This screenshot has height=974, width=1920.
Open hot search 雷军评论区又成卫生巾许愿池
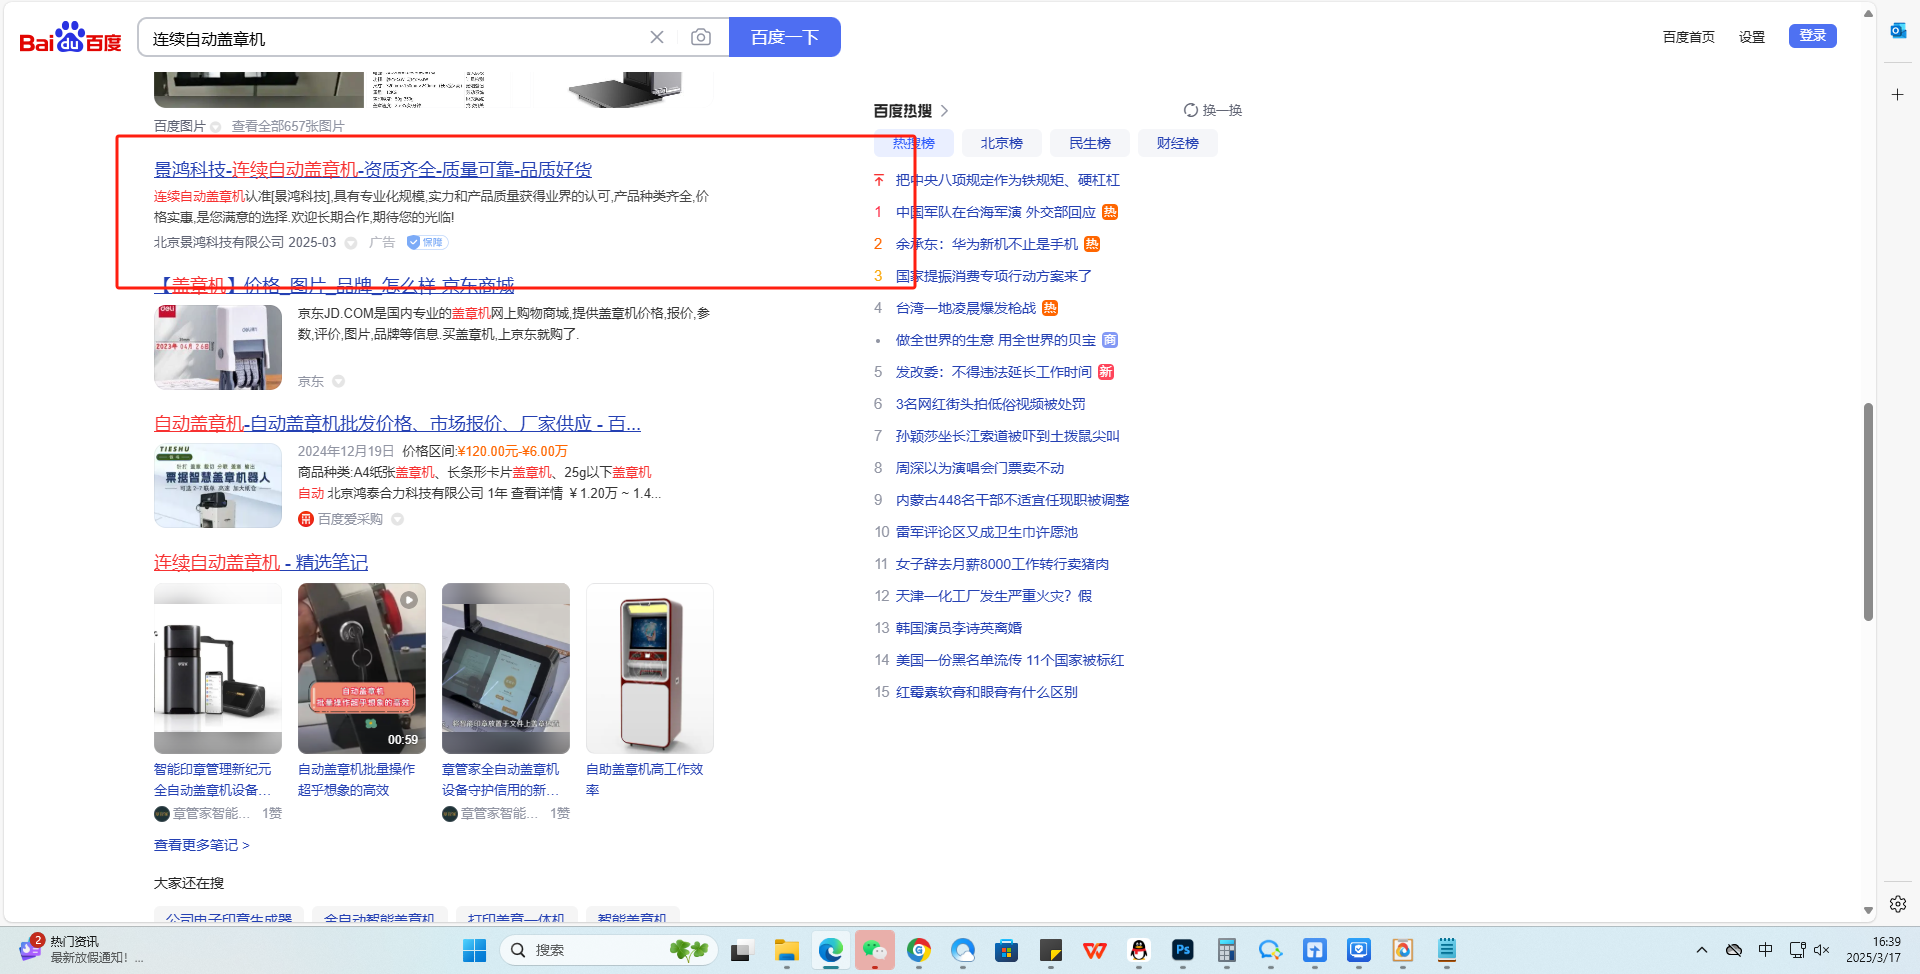(987, 532)
